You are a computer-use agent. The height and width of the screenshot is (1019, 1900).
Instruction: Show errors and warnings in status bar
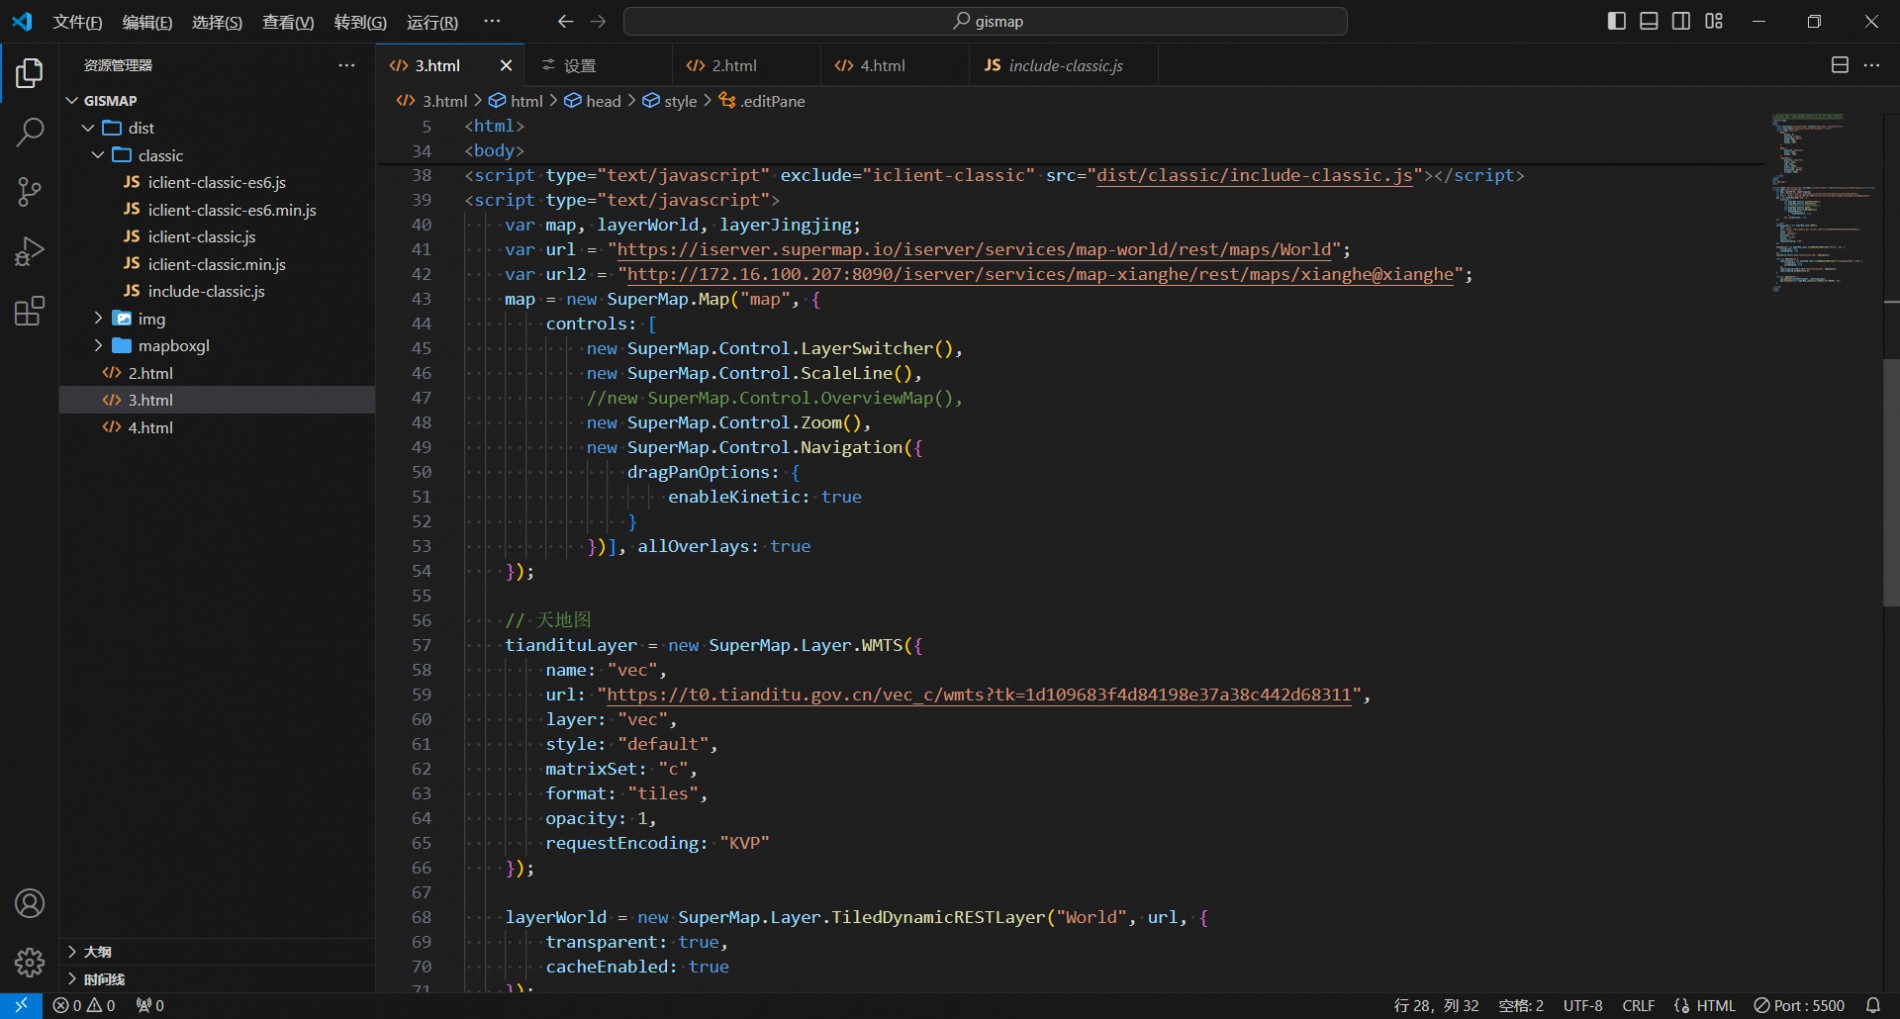(x=84, y=1006)
